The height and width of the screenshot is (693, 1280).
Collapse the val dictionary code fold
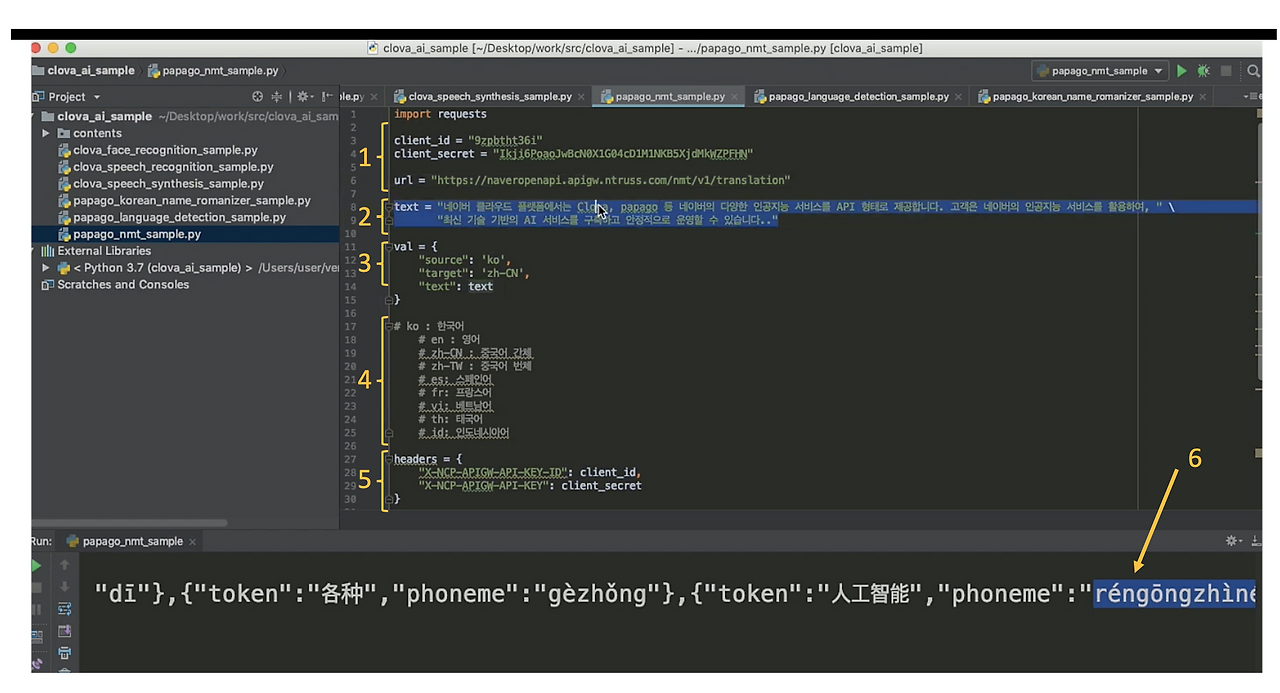[389, 245]
